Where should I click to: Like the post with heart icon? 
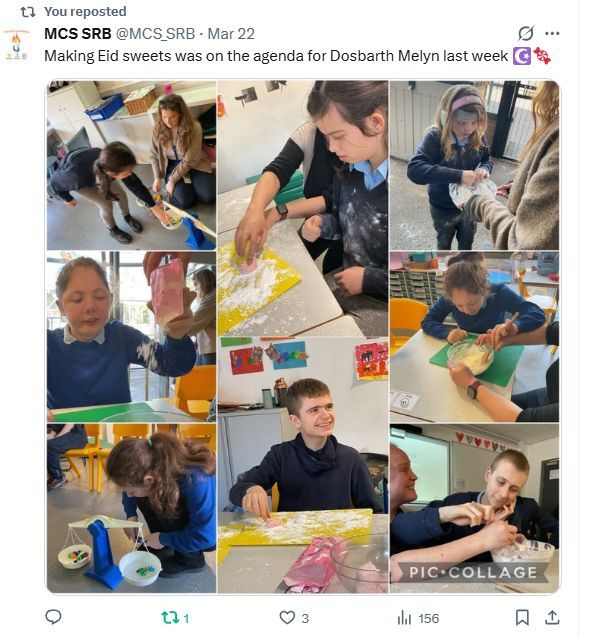pyautogui.click(x=287, y=618)
